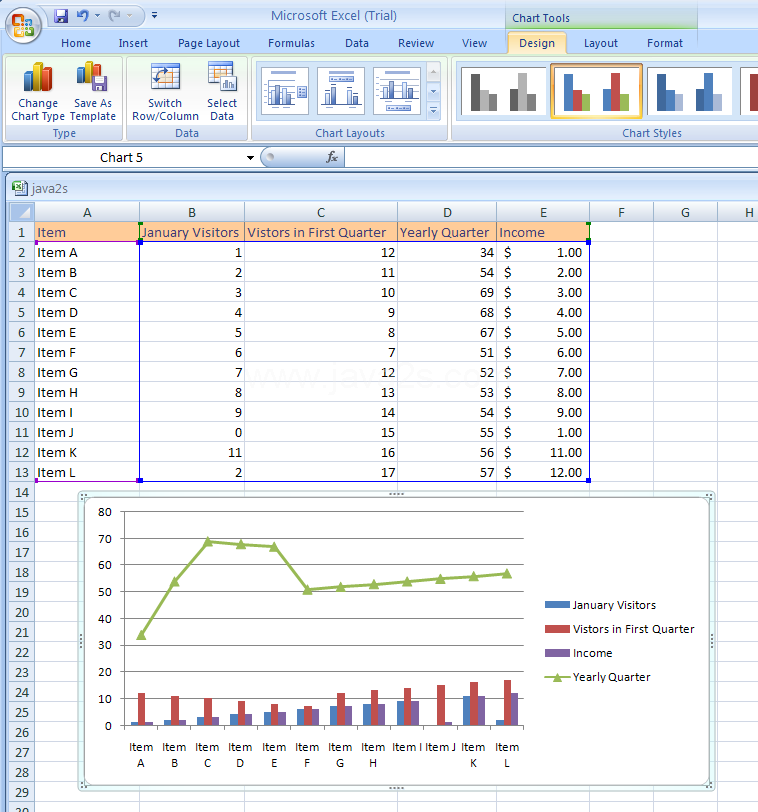Image resolution: width=758 pixels, height=812 pixels.
Task: Click the Select All corner button
Action: coord(22,212)
